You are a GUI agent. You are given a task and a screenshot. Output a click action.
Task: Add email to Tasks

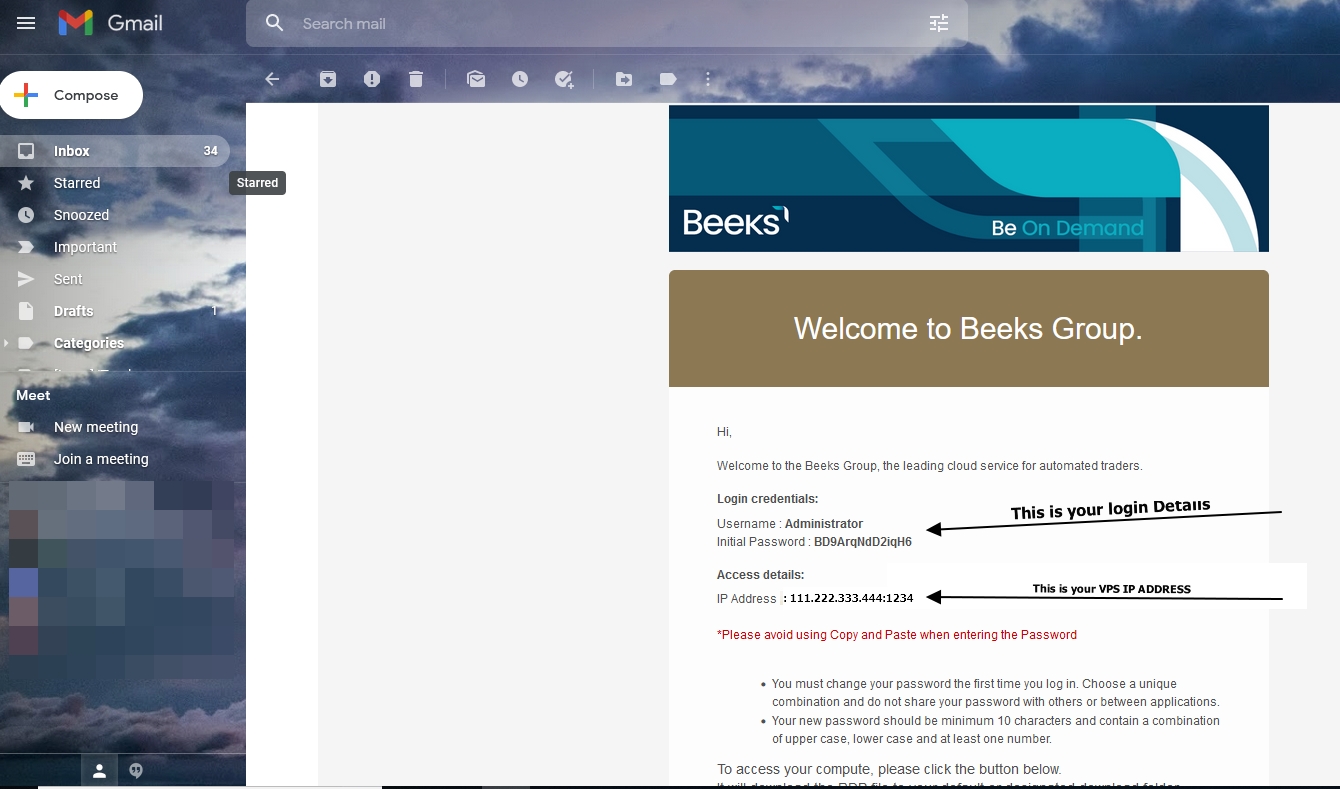click(x=564, y=79)
